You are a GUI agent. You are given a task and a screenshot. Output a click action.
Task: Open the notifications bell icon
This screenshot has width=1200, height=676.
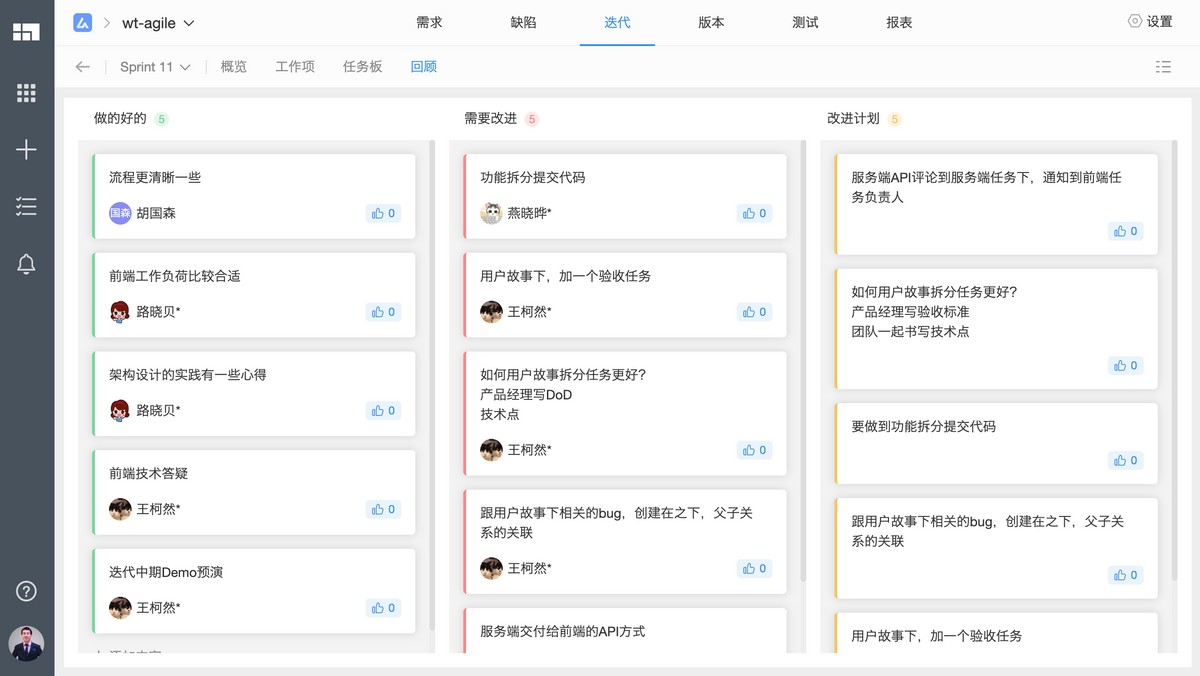pos(26,263)
